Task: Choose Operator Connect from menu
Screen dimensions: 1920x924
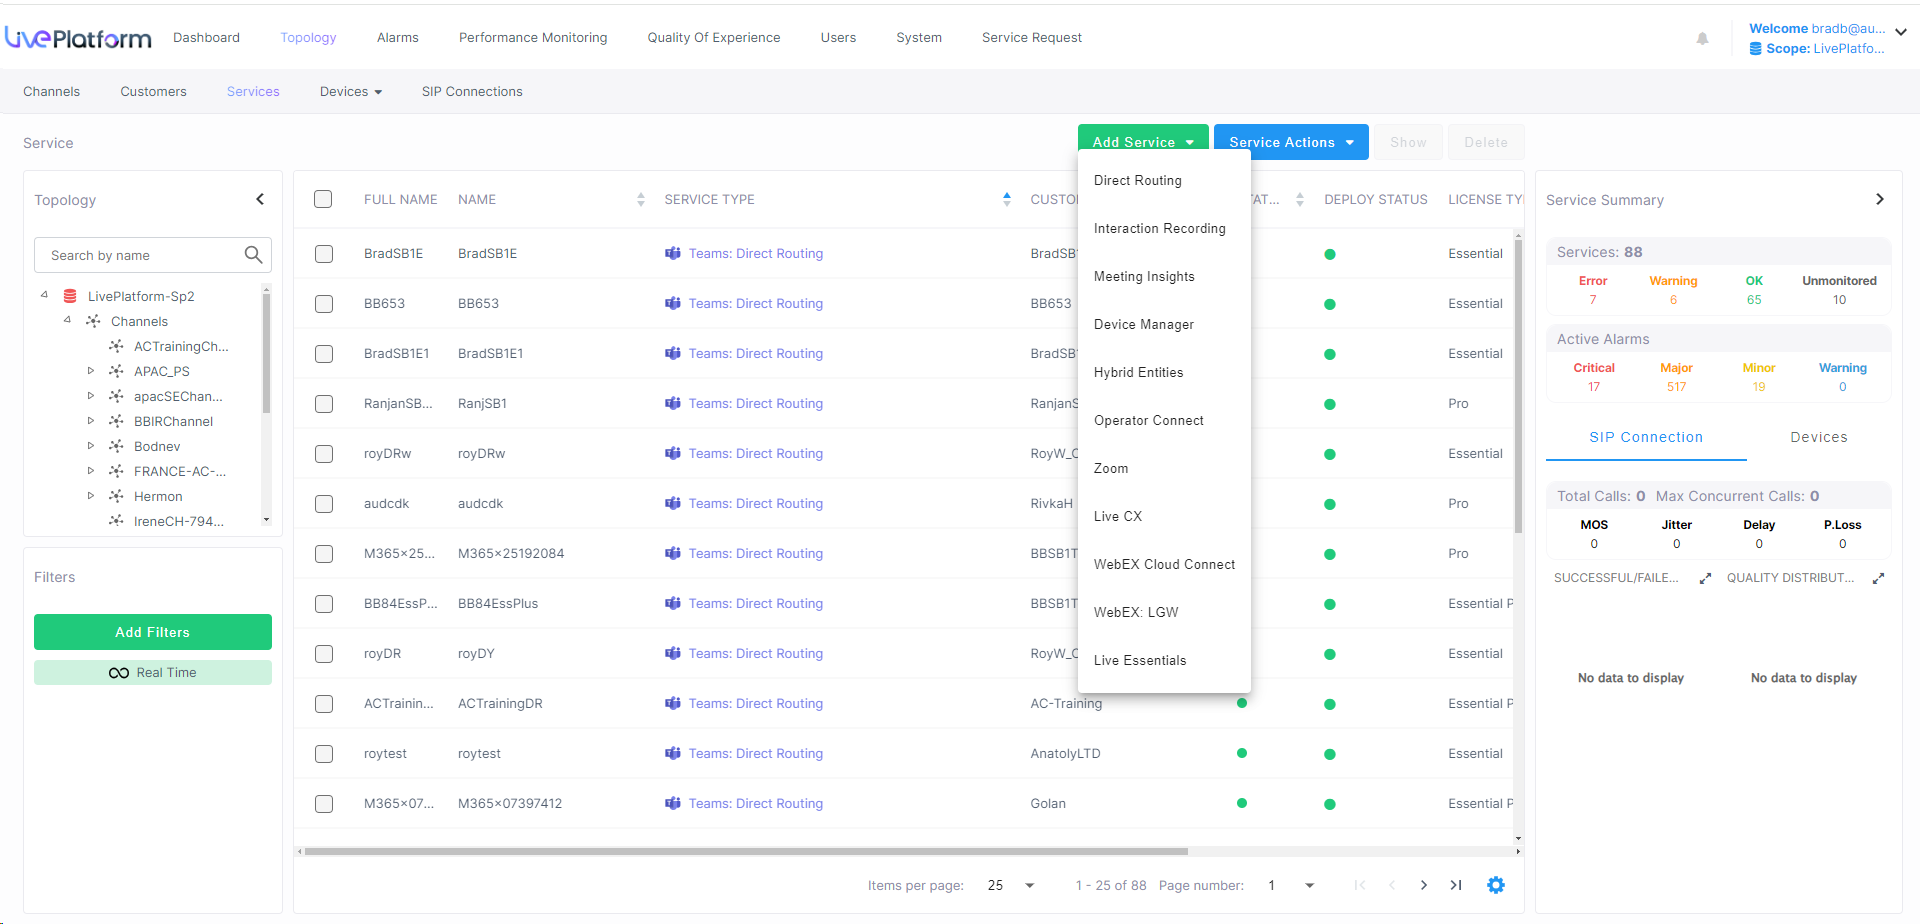Action: pyautogui.click(x=1149, y=420)
